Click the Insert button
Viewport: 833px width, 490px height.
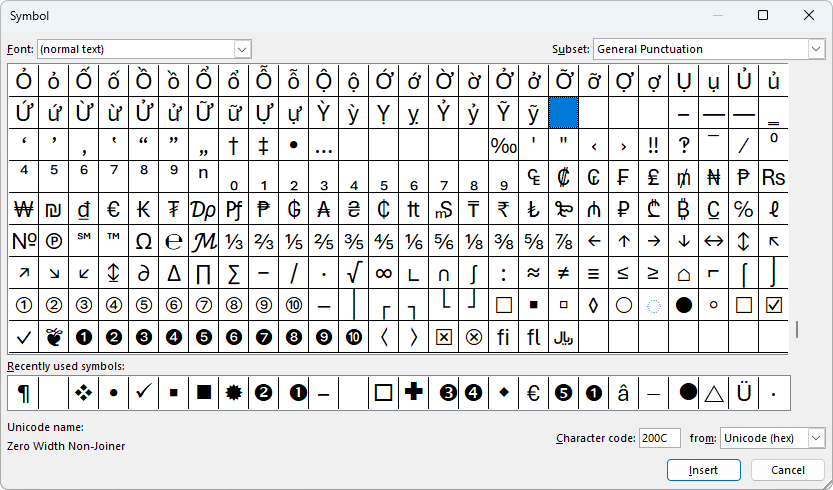click(x=703, y=470)
